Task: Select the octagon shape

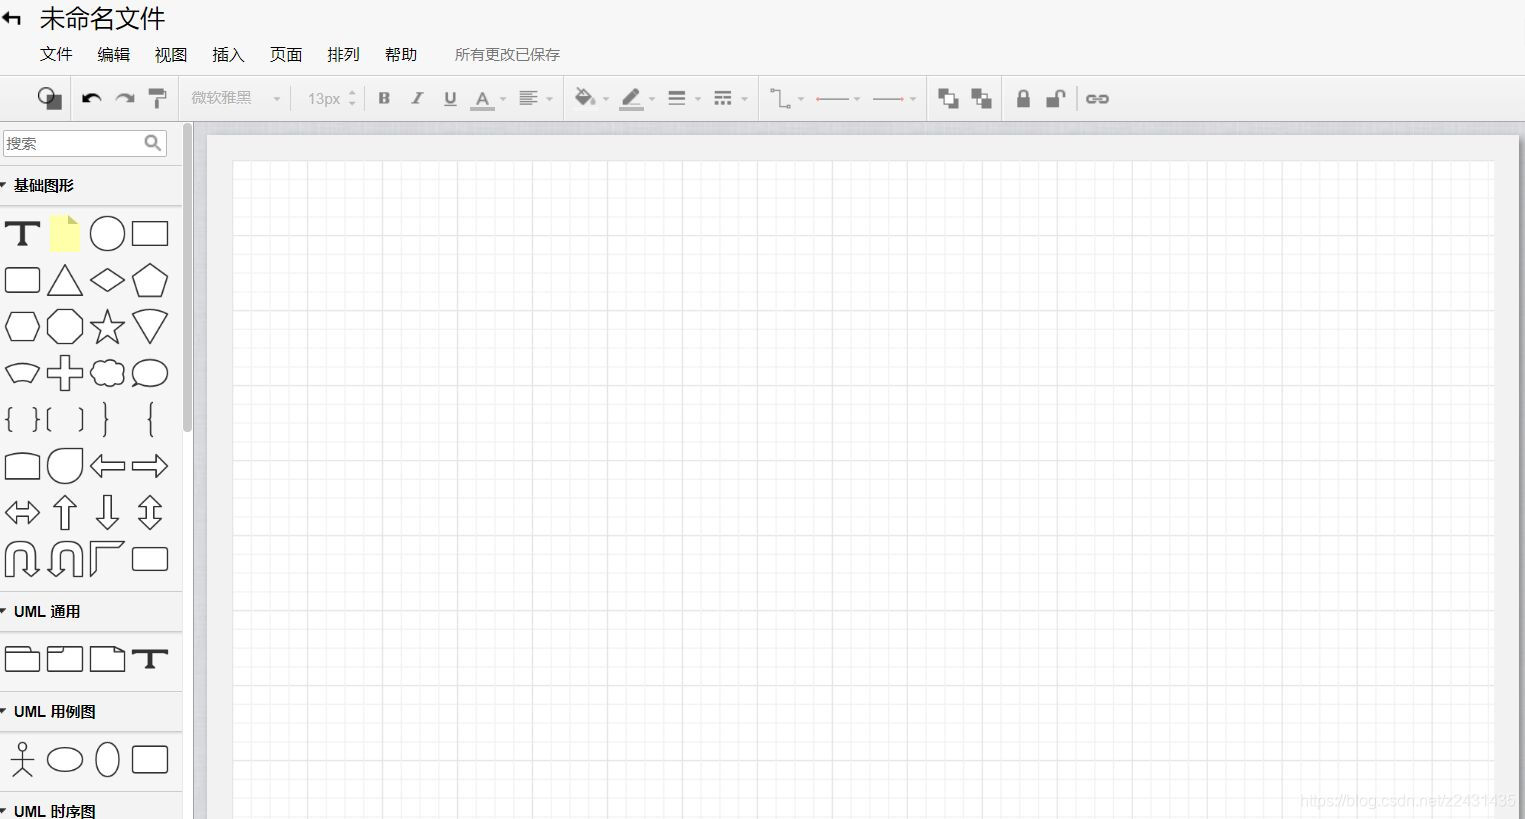Action: pyautogui.click(x=65, y=326)
